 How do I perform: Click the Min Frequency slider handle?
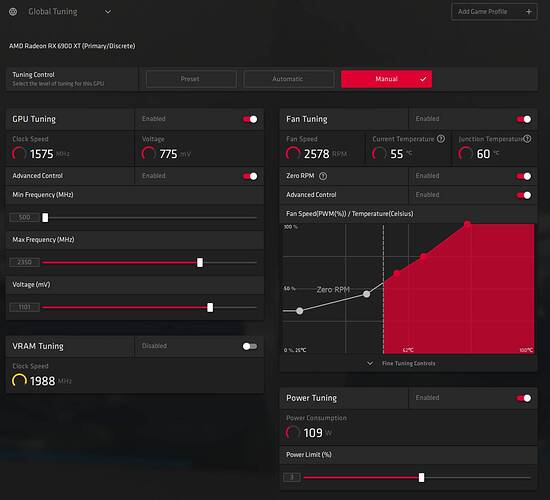pos(45,218)
